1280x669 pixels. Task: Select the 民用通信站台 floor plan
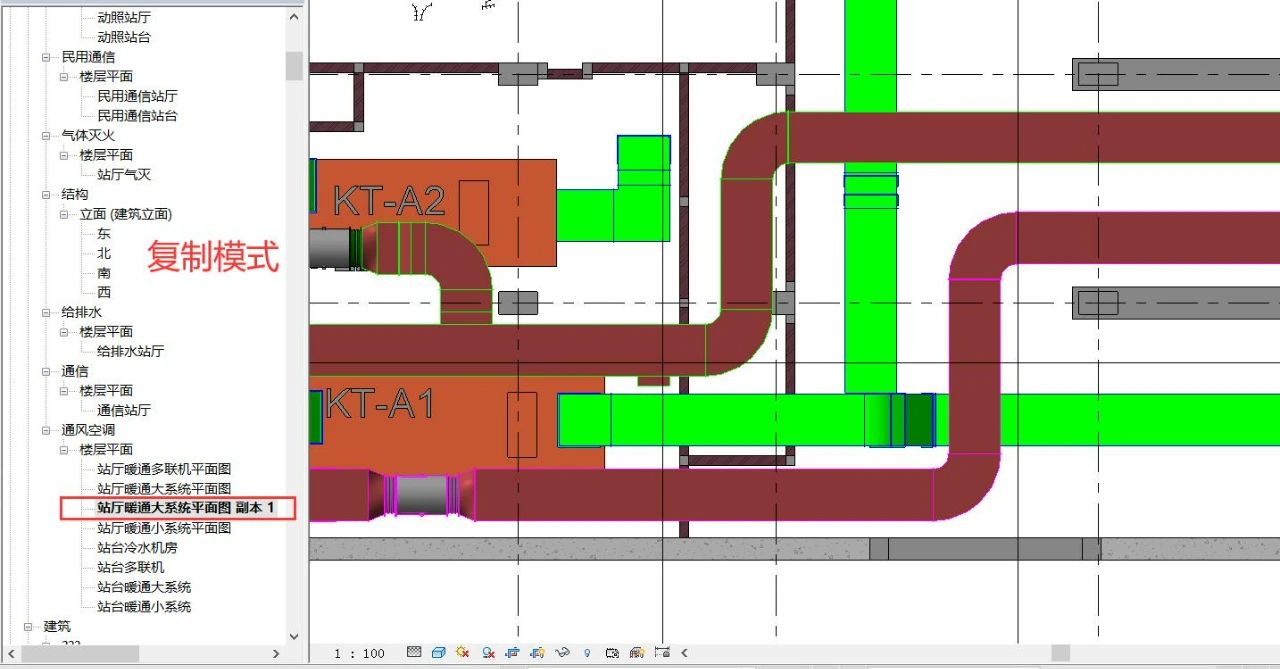point(138,116)
